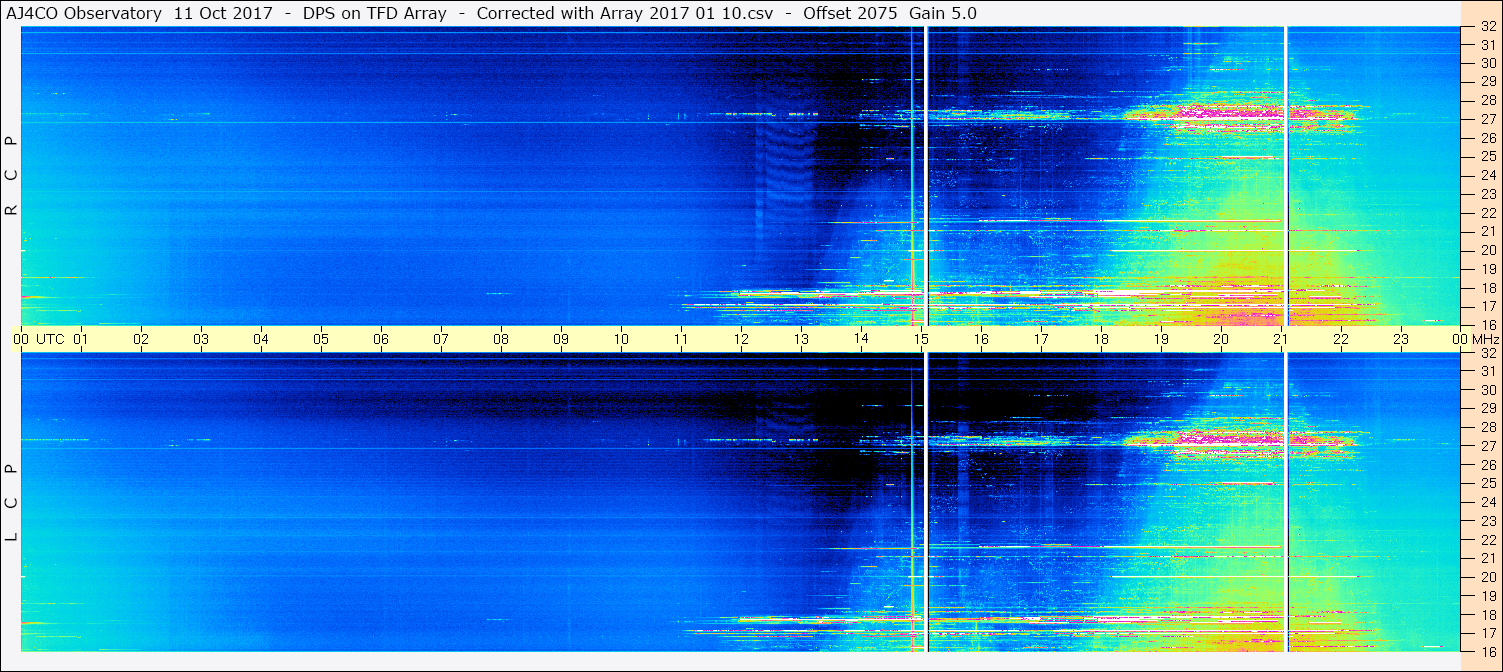1503x672 pixels.
Task: Select the 29 MHz label on LCP scale
Action: (x=1488, y=409)
